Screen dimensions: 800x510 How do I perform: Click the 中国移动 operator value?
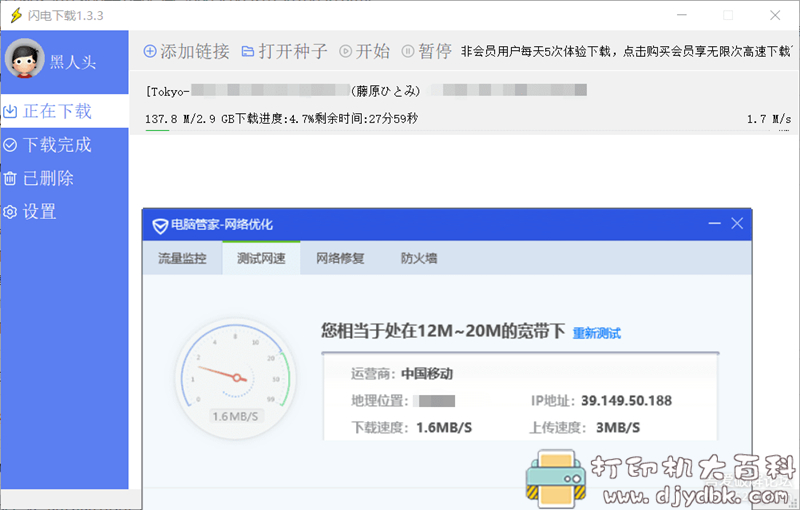pyautogui.click(x=427, y=374)
